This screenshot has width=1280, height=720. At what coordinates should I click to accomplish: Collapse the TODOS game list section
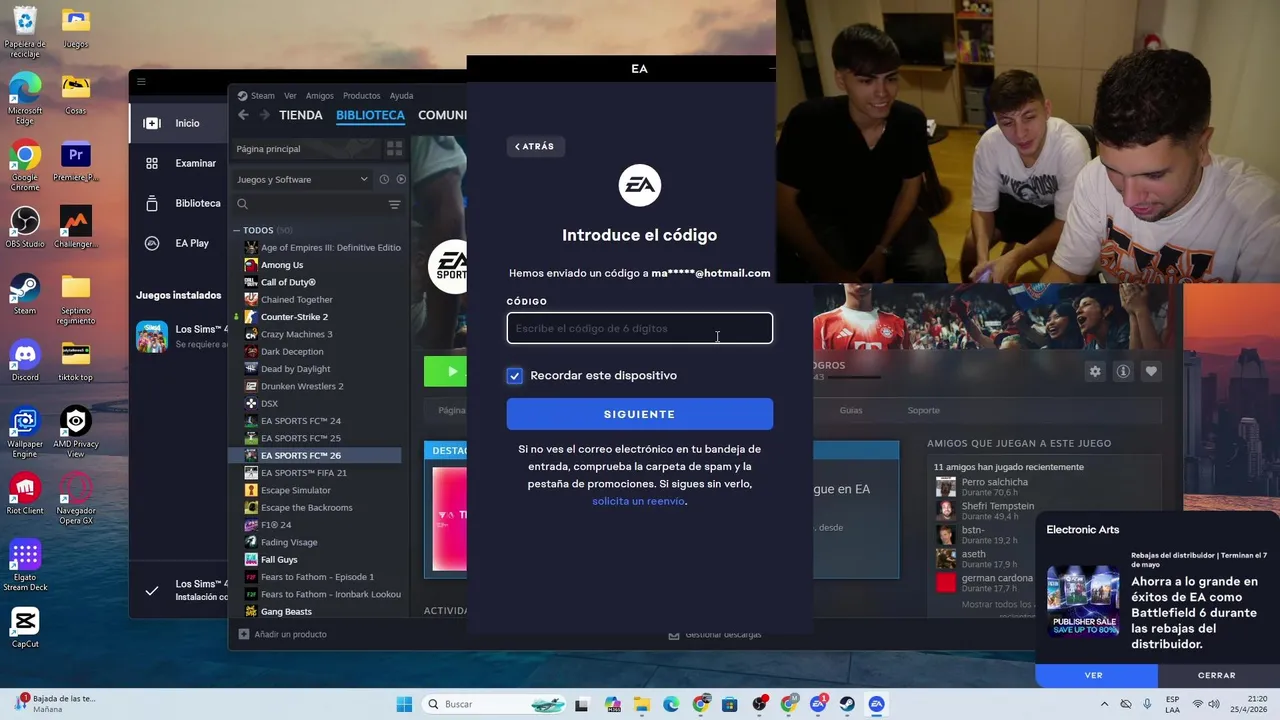click(237, 230)
